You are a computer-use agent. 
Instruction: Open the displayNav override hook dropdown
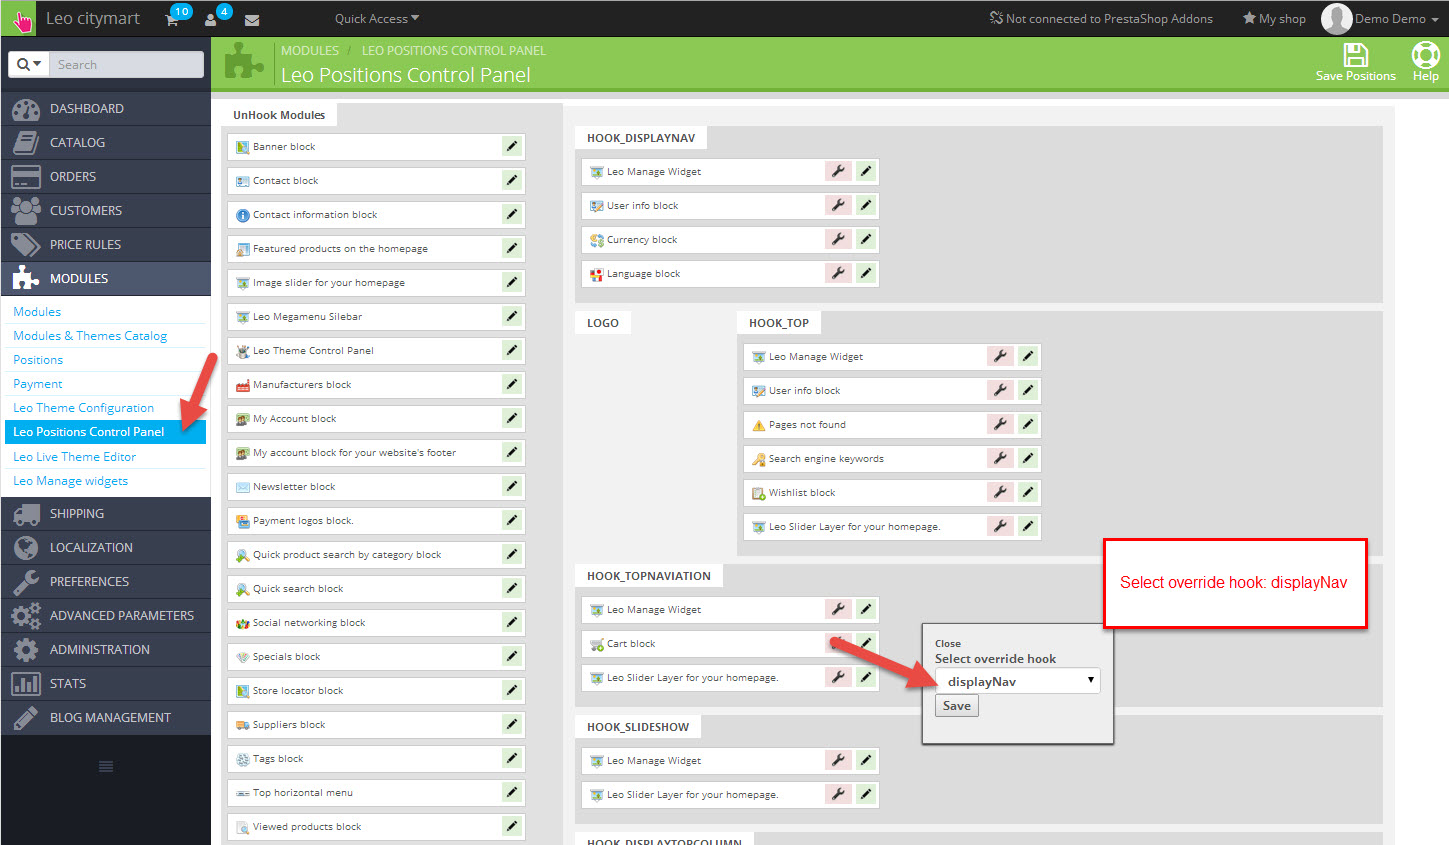tap(1017, 681)
